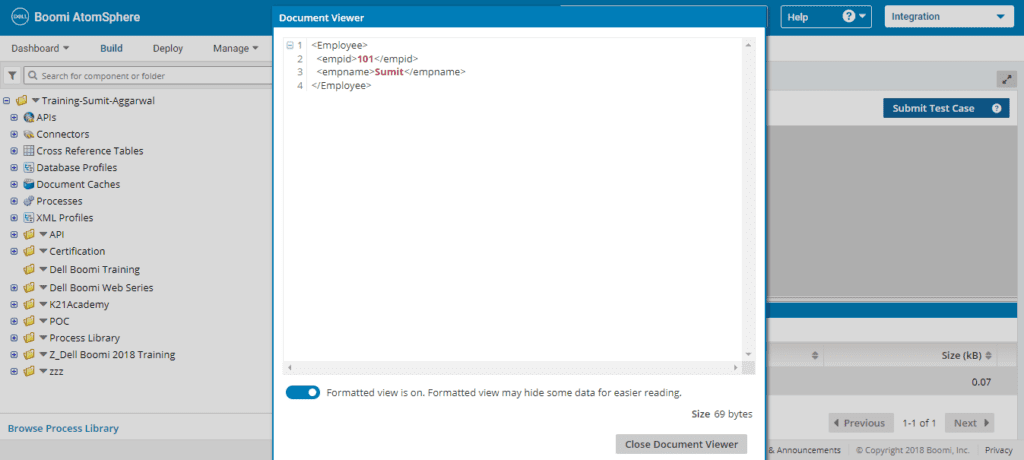Click the 0.07 size cell

click(981, 382)
